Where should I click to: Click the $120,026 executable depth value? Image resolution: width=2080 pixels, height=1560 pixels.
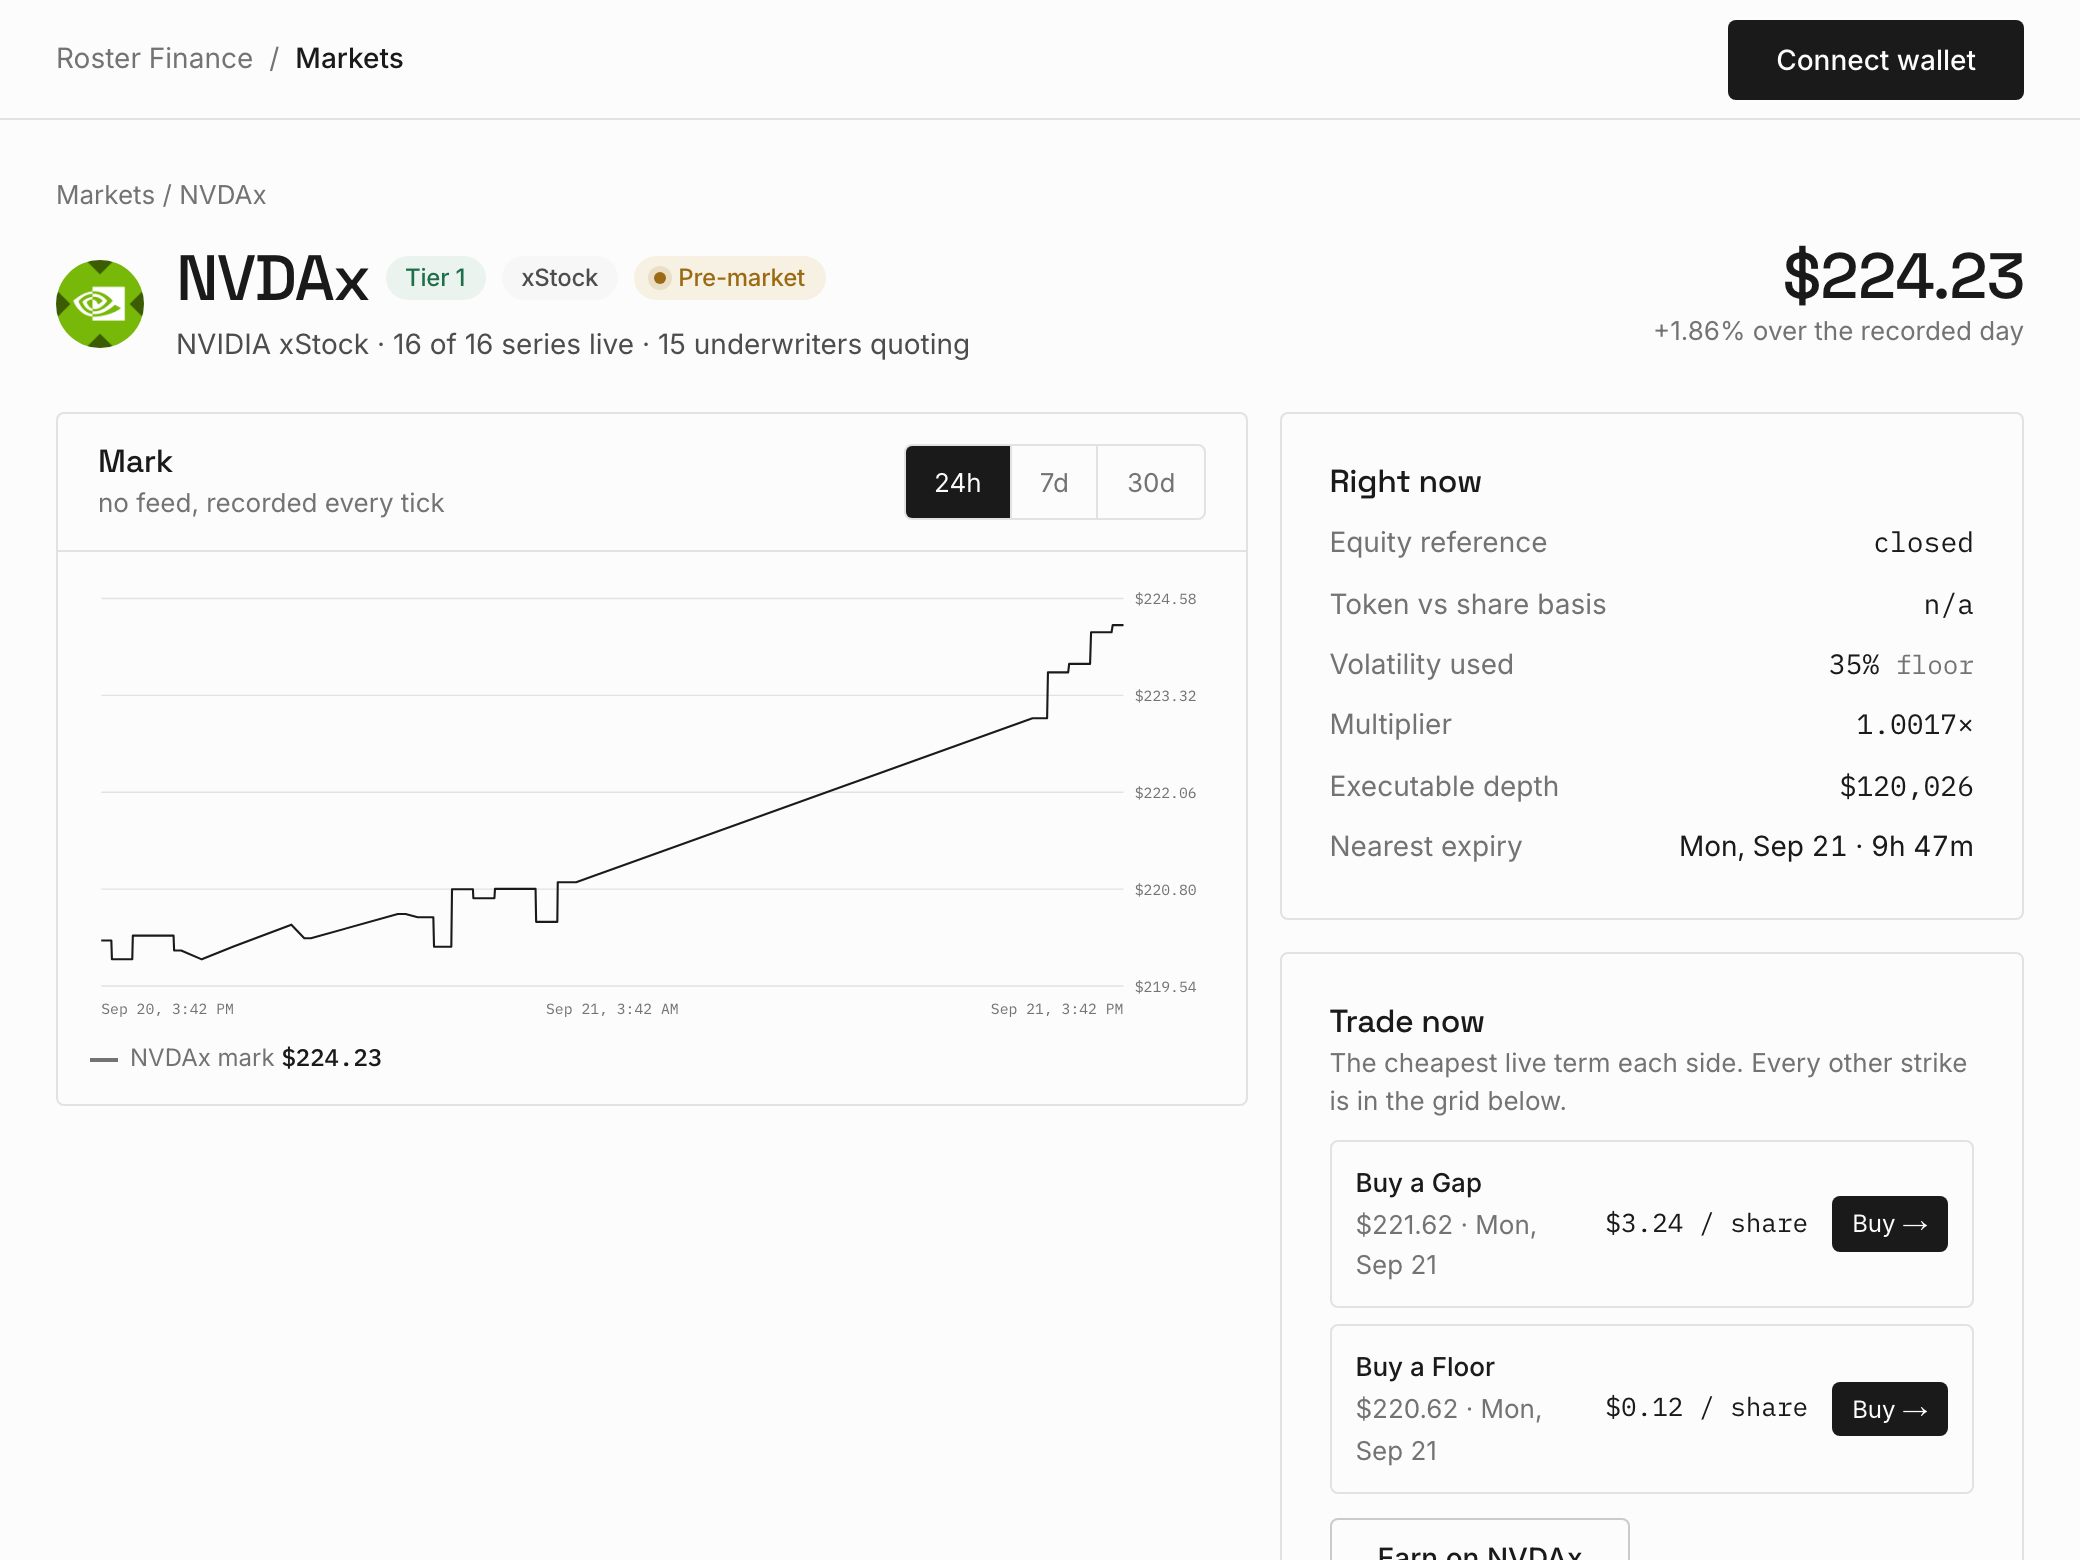pos(1906,787)
